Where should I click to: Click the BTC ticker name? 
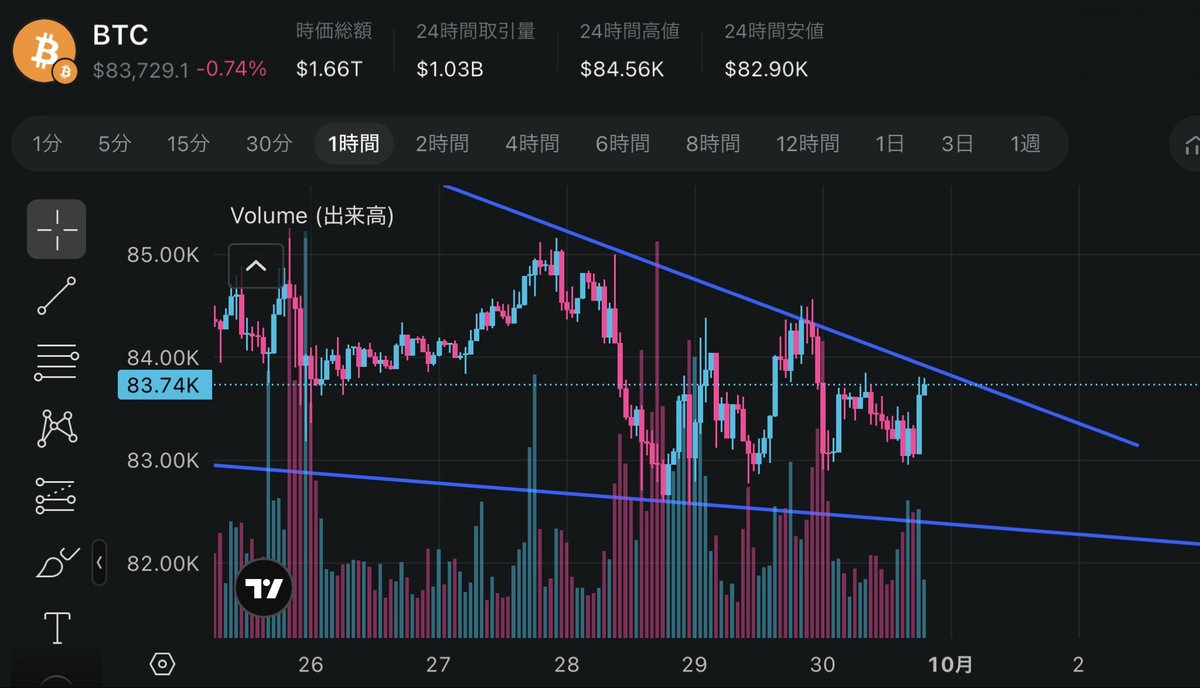[x=120, y=35]
